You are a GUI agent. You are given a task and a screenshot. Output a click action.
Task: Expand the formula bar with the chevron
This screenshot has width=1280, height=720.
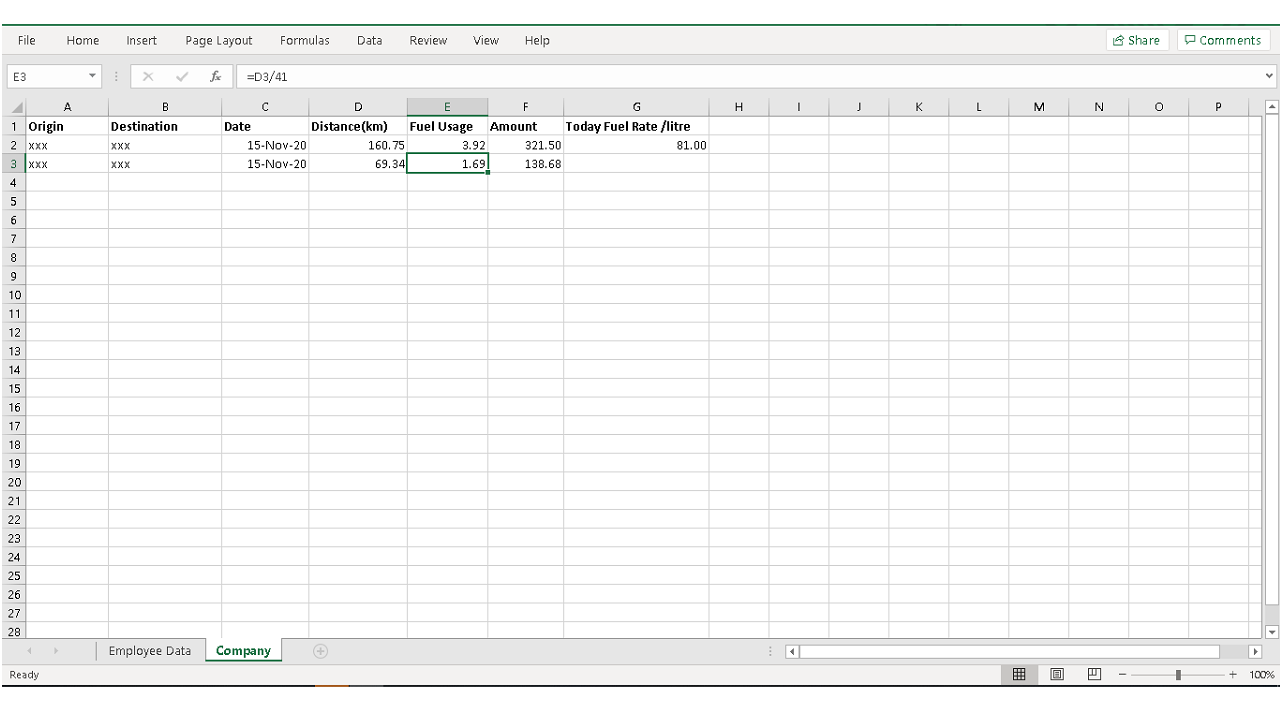(1270, 76)
